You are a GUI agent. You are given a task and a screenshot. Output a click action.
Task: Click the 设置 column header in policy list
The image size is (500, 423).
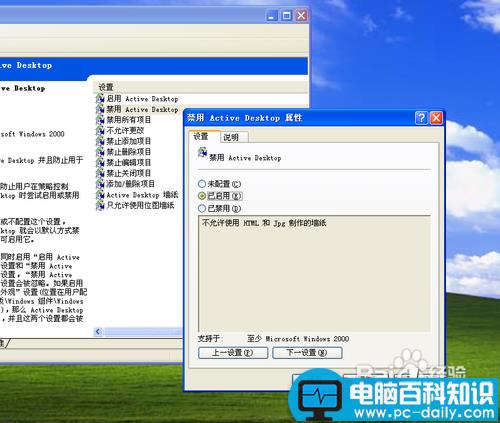[x=201, y=87]
